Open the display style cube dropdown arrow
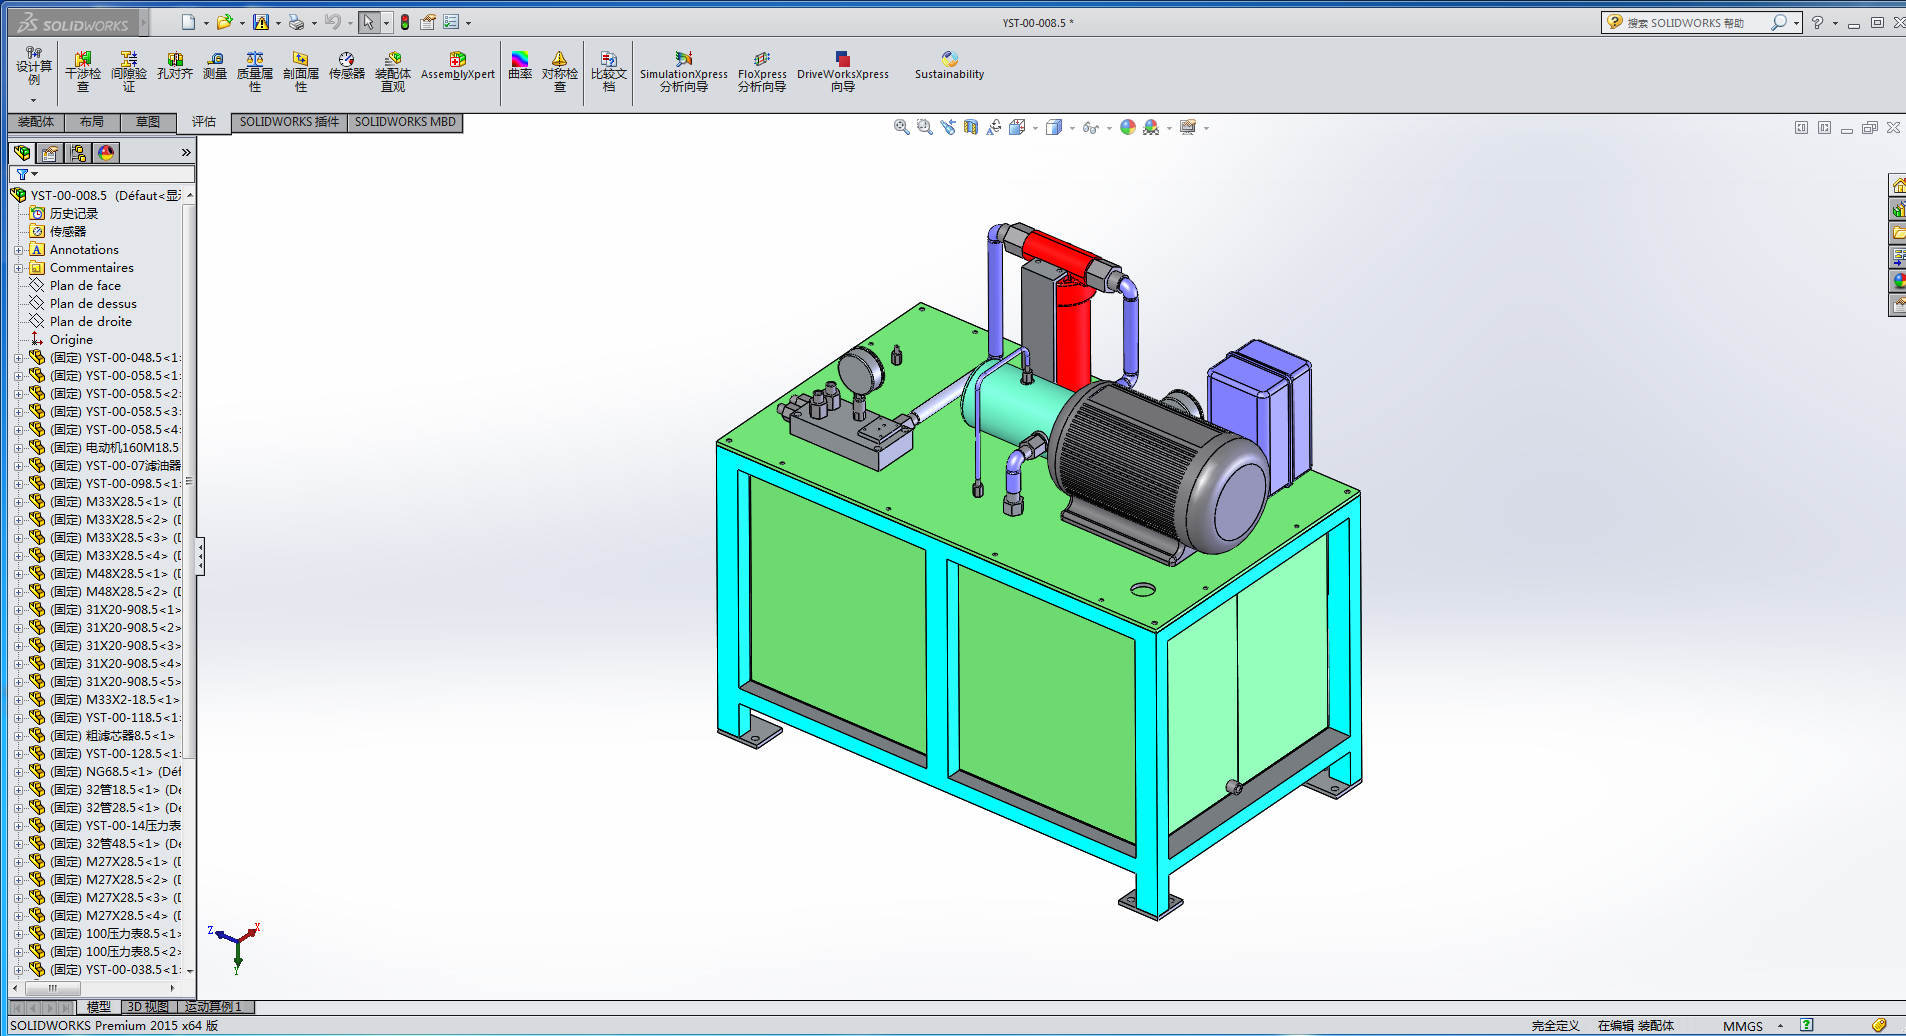Screen dimensions: 1906x1036 pyautogui.click(x=1072, y=128)
